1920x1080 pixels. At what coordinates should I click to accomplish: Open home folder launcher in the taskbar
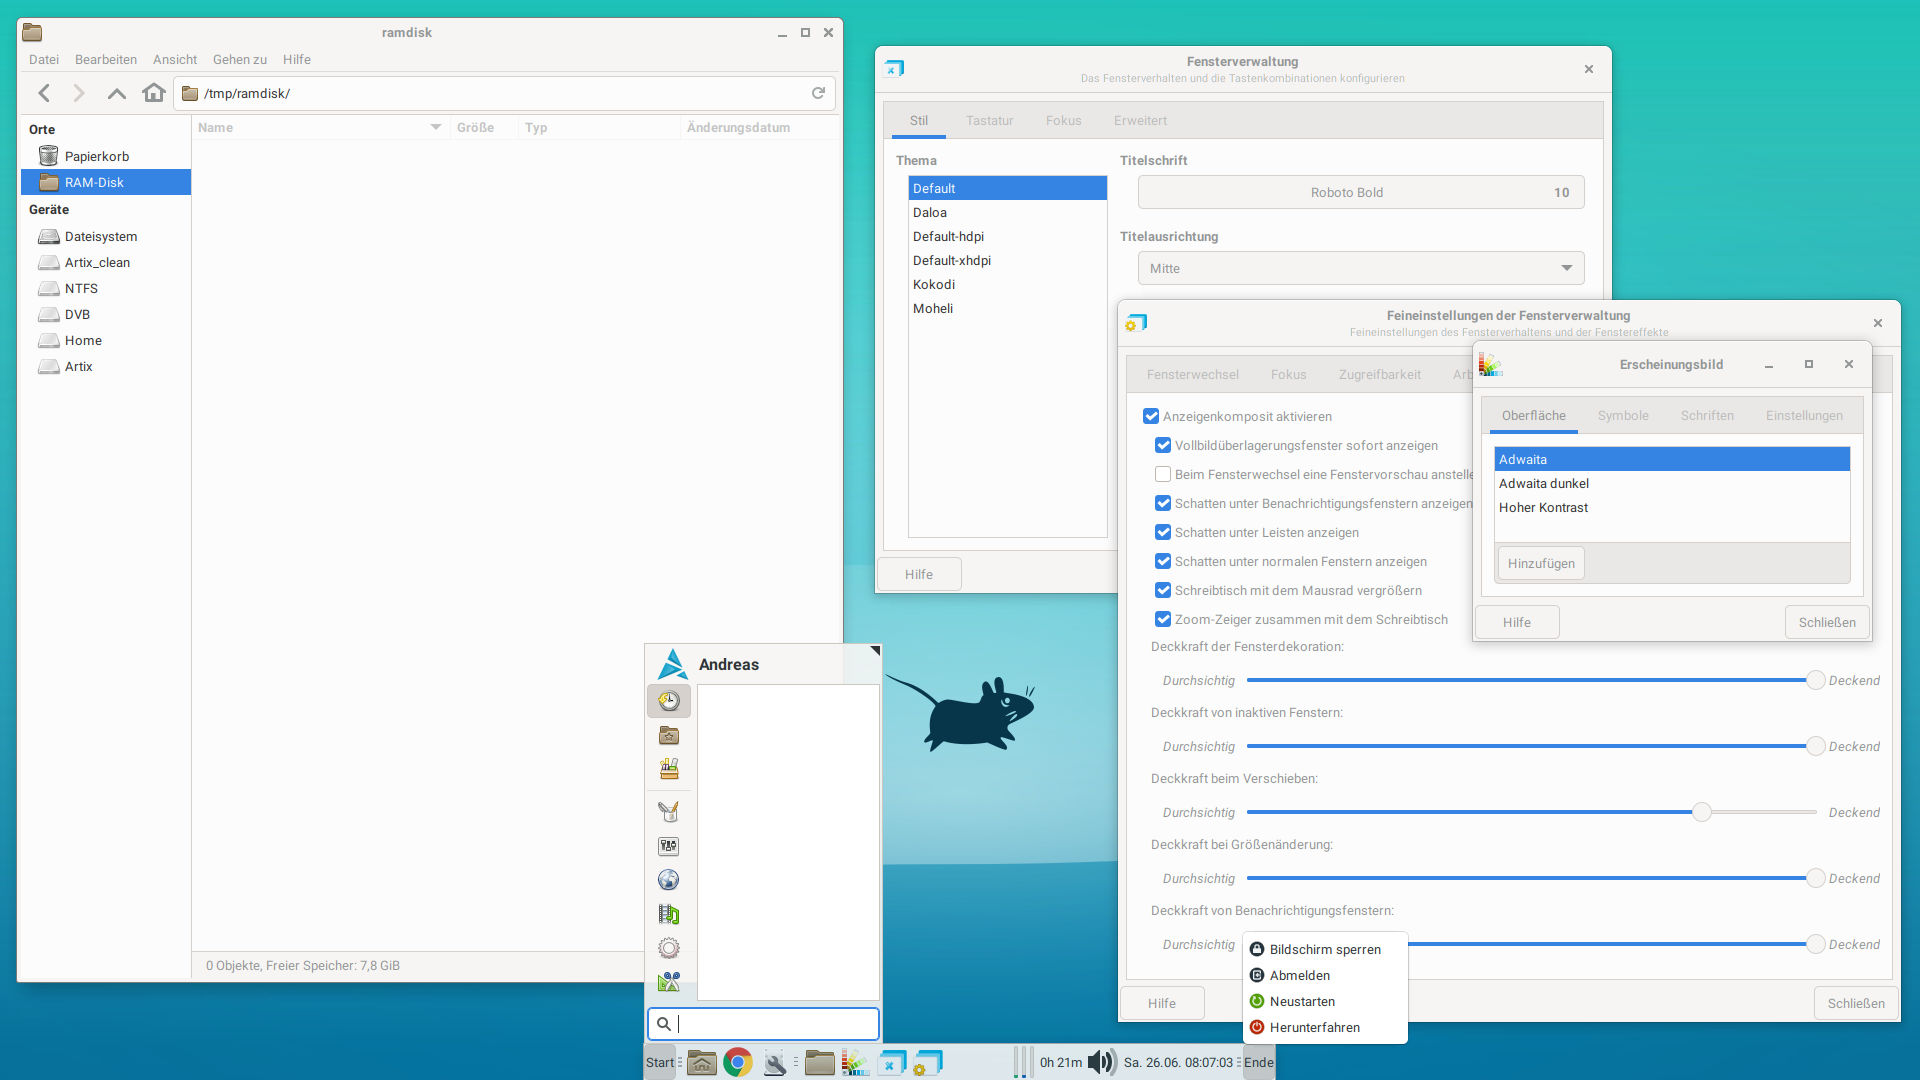click(702, 1062)
